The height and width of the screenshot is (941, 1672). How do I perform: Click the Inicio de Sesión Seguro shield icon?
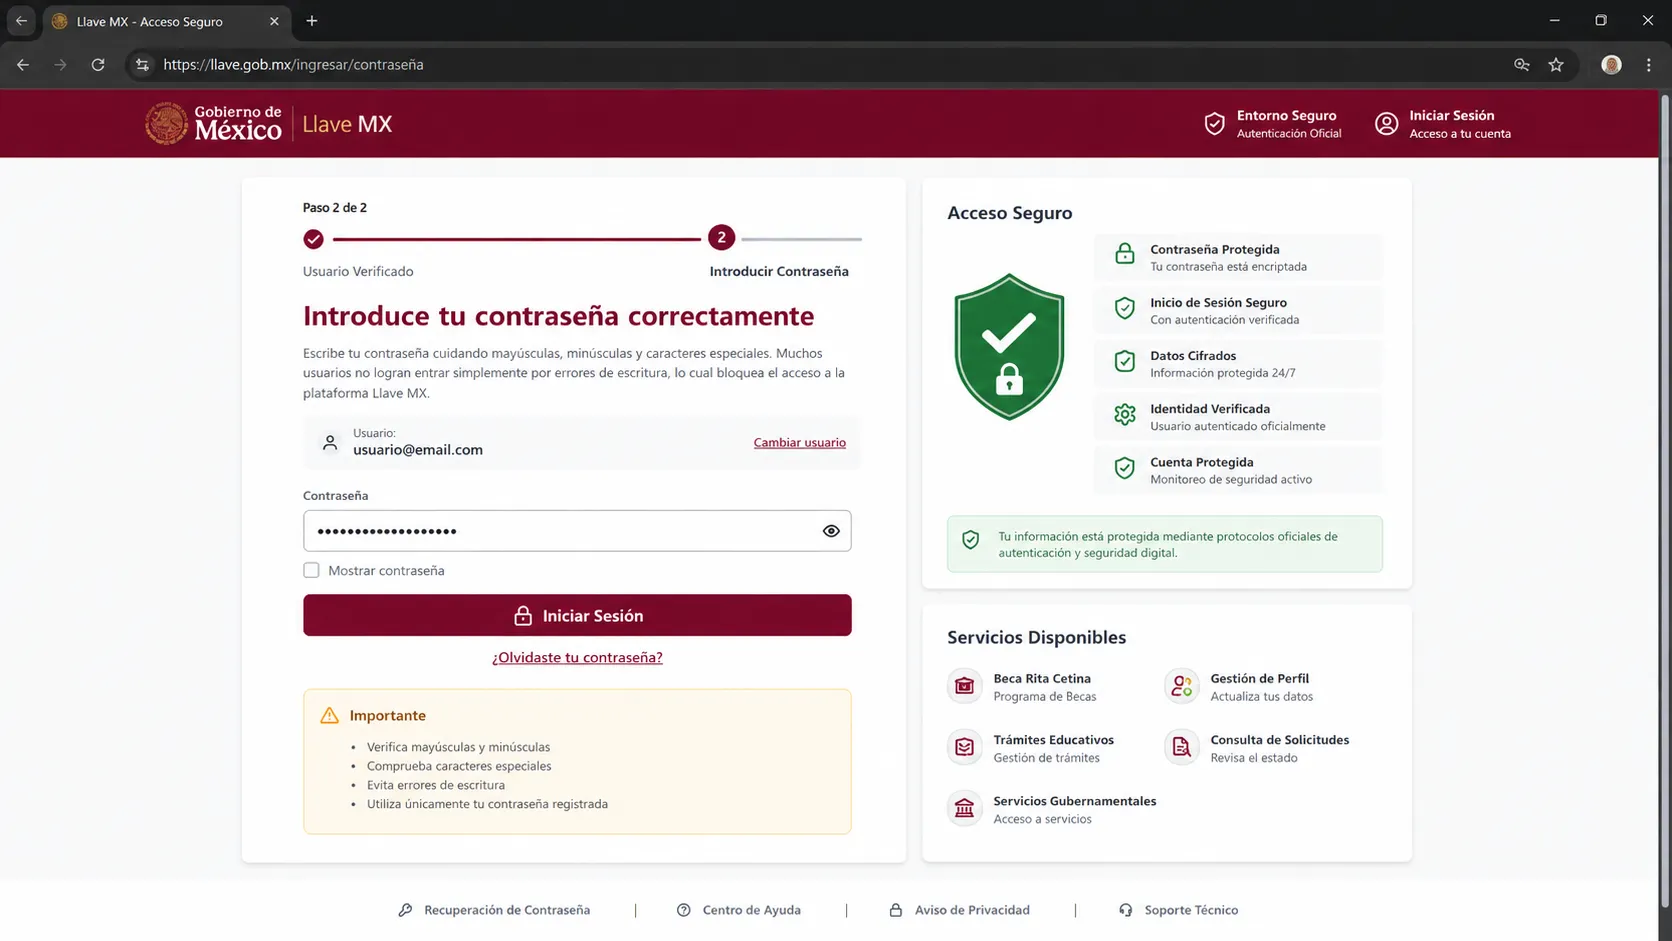point(1125,308)
